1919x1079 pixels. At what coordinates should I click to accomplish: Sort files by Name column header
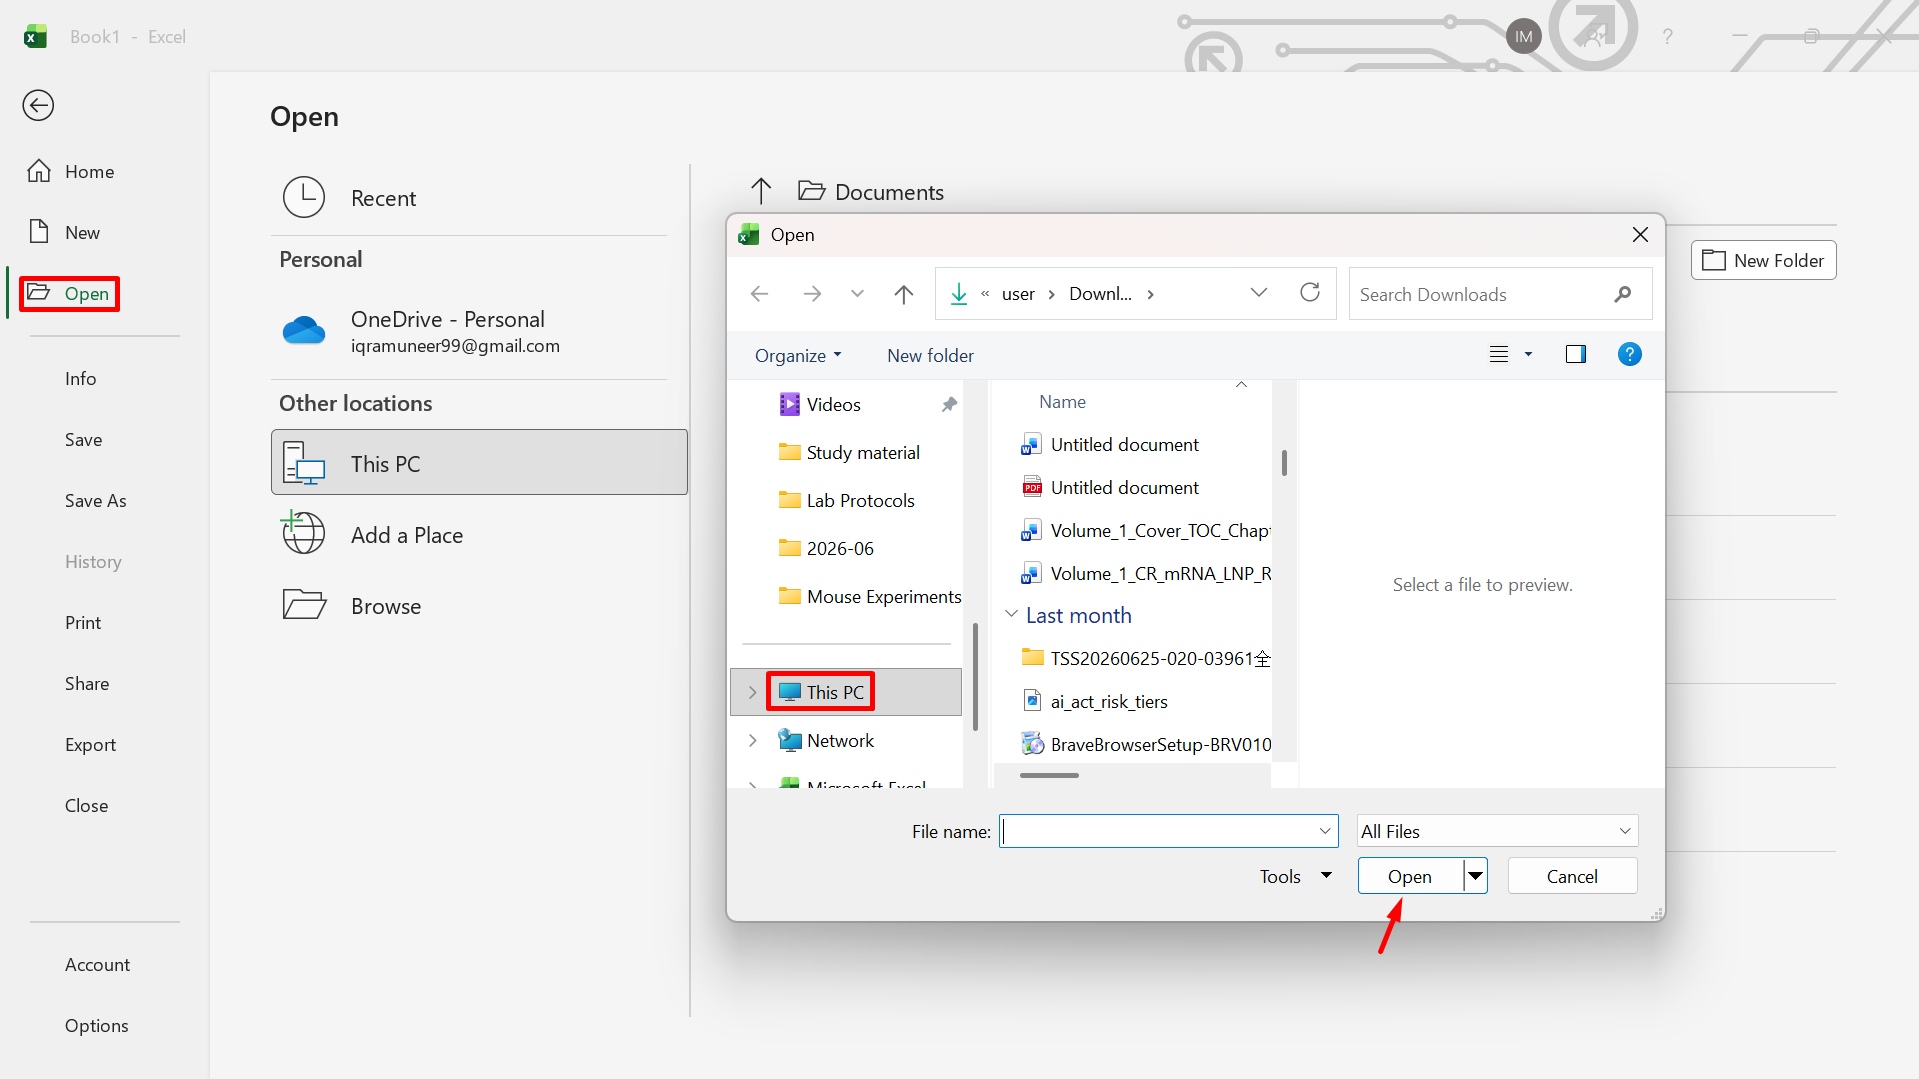pyautogui.click(x=1062, y=402)
